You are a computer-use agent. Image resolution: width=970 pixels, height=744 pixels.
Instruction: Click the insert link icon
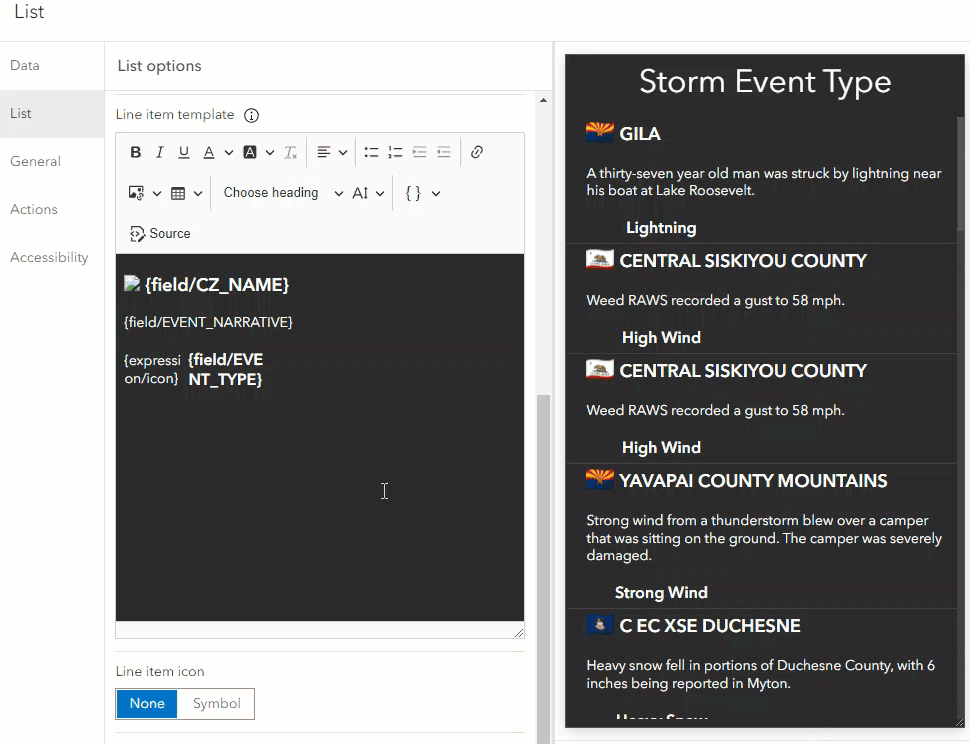coord(476,152)
